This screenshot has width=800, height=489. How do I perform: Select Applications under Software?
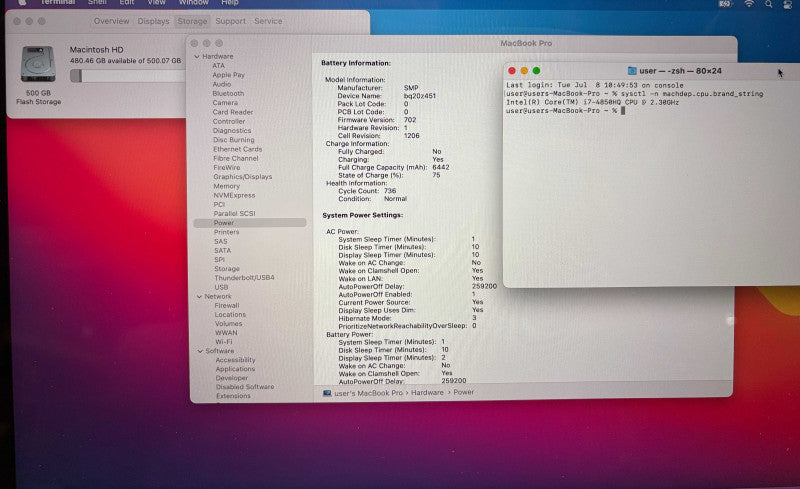pos(235,369)
